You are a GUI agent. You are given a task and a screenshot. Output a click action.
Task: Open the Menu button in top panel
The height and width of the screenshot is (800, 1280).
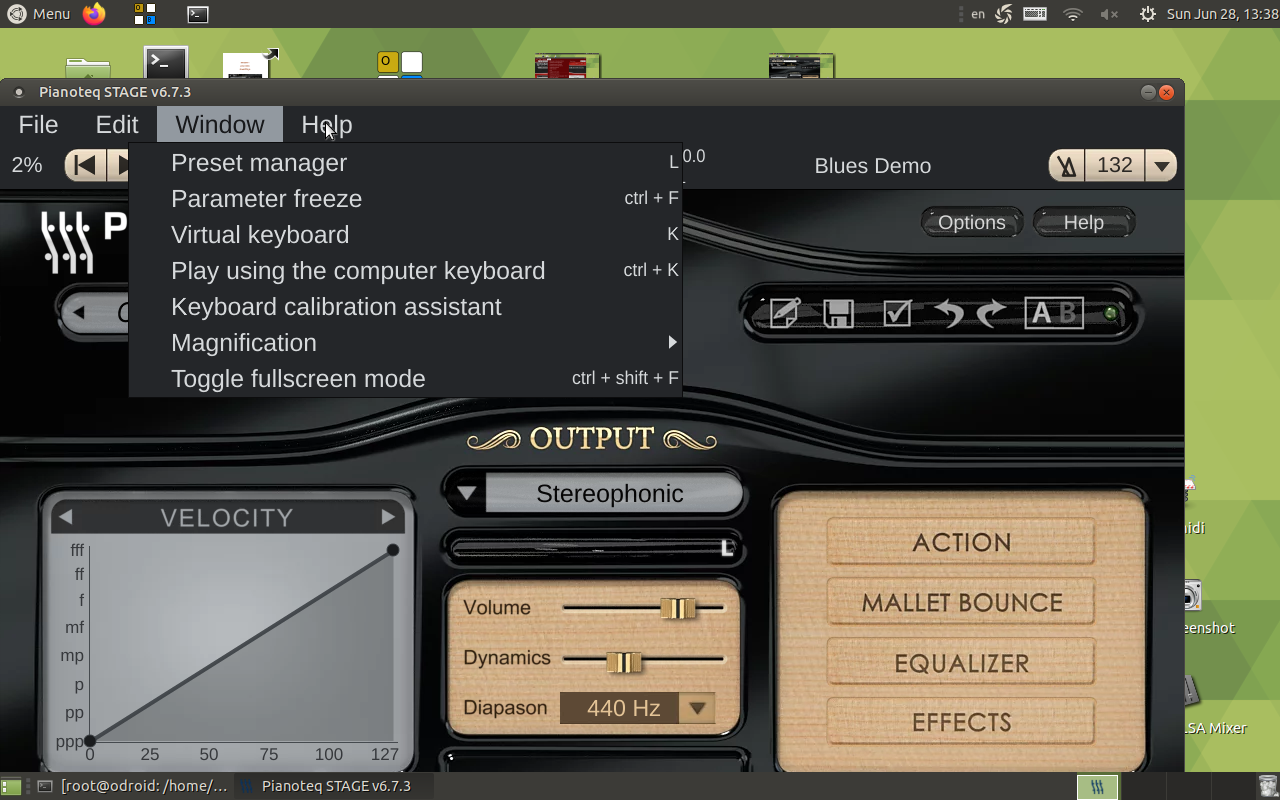click(40, 14)
